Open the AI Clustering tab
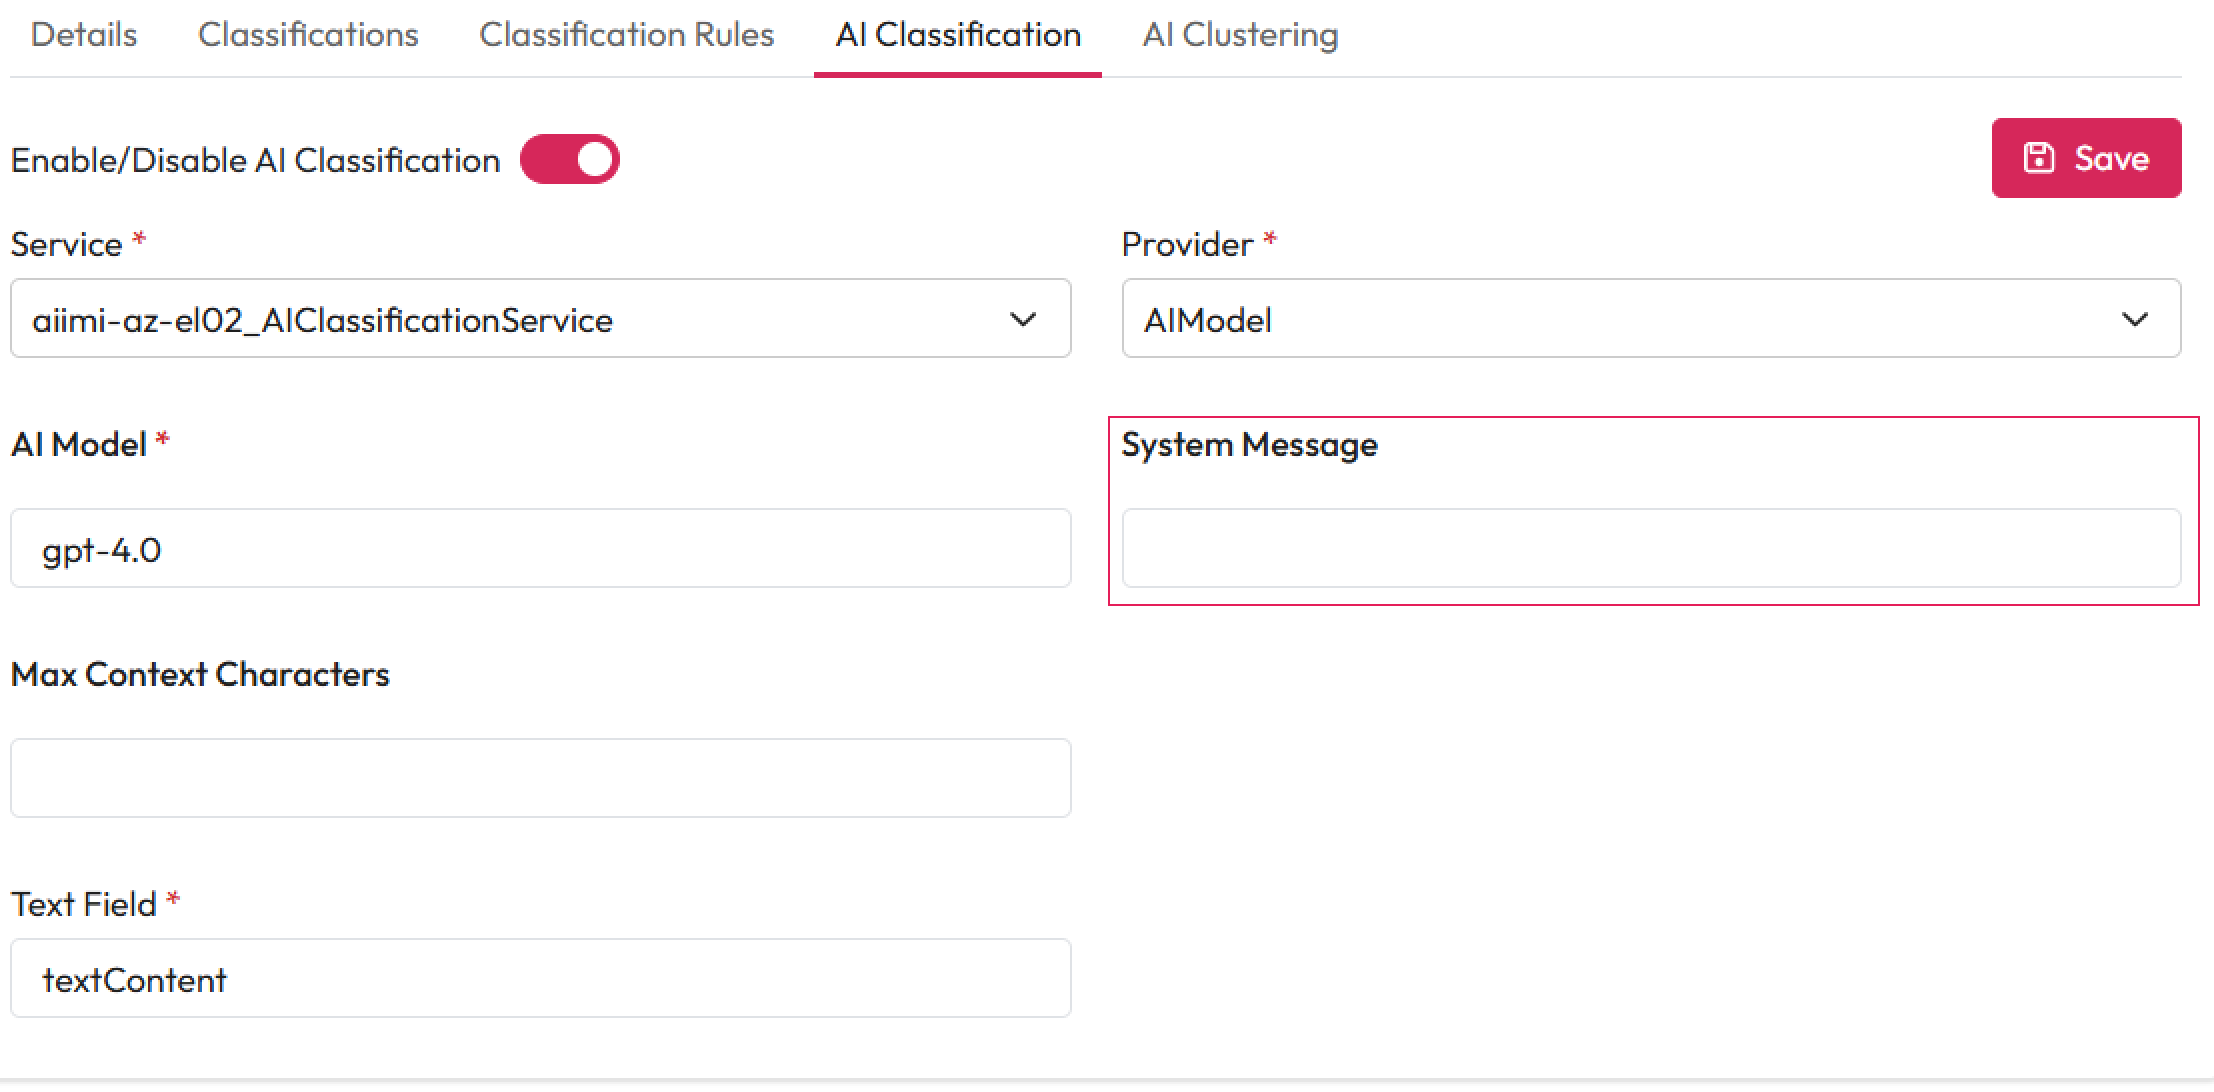 (1240, 35)
